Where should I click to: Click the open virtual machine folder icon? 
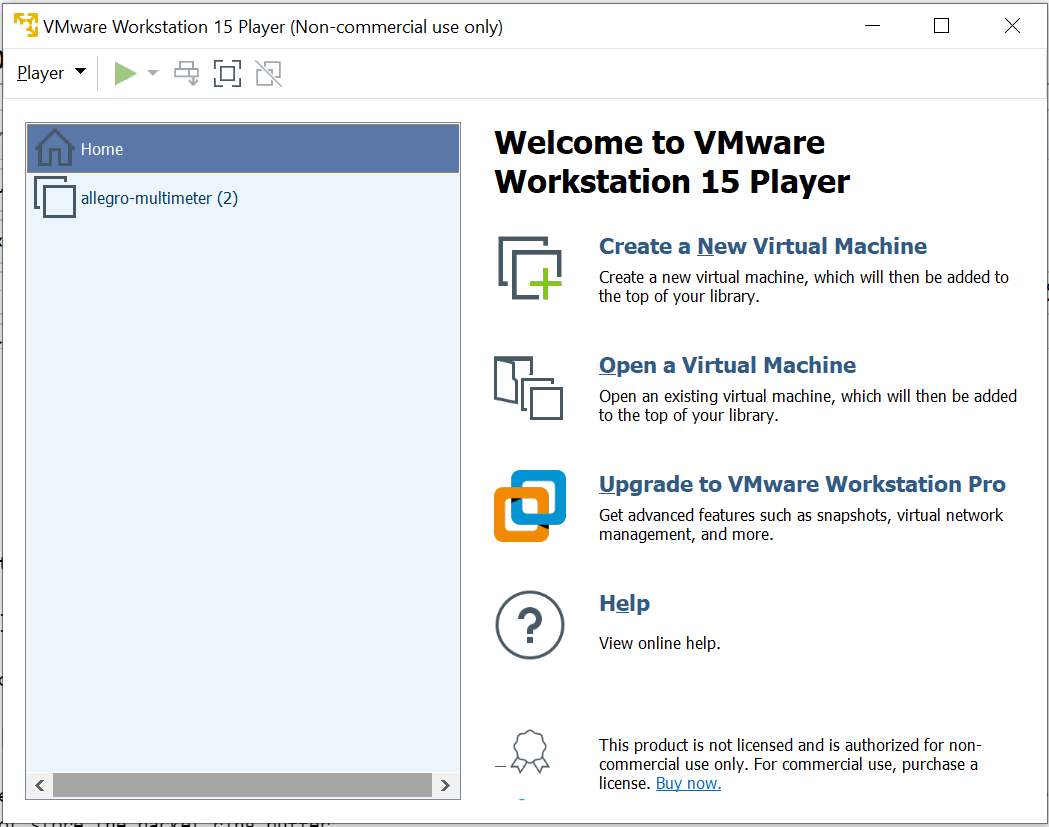point(529,388)
